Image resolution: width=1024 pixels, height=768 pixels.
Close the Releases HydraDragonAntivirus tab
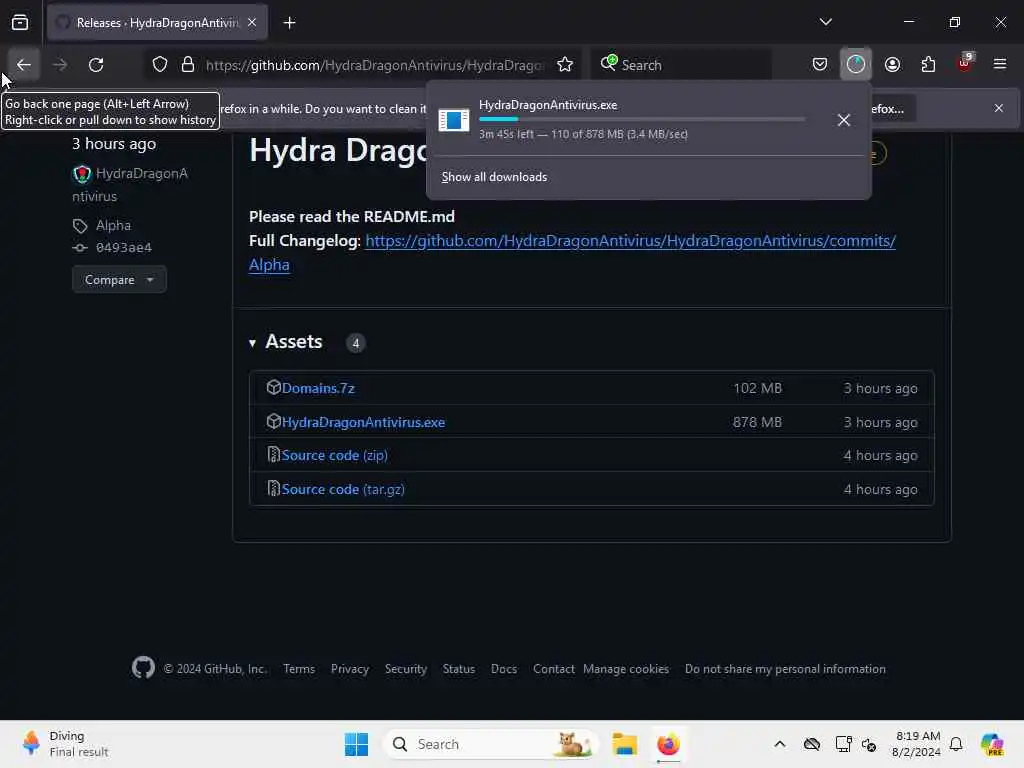pos(252,23)
